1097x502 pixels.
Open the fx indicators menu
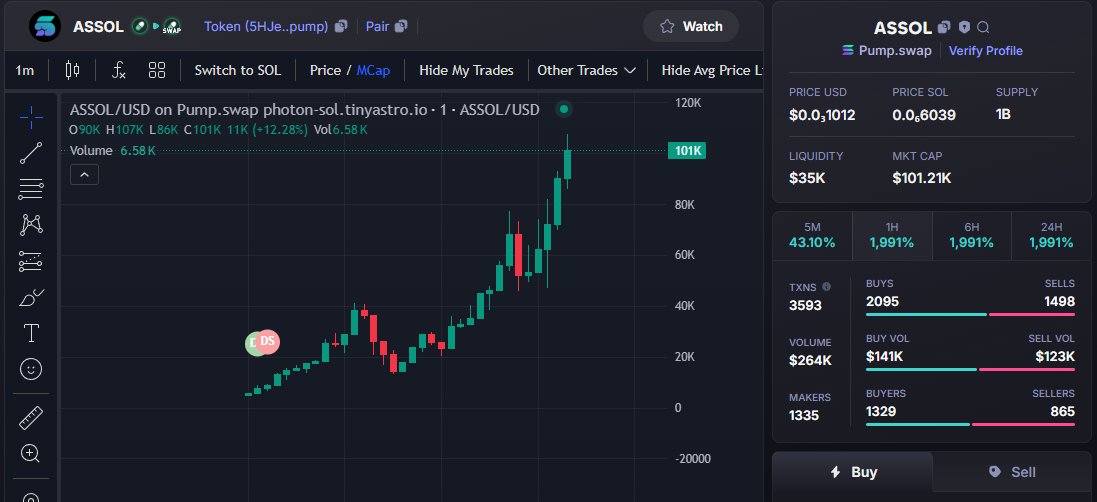pyautogui.click(x=119, y=70)
